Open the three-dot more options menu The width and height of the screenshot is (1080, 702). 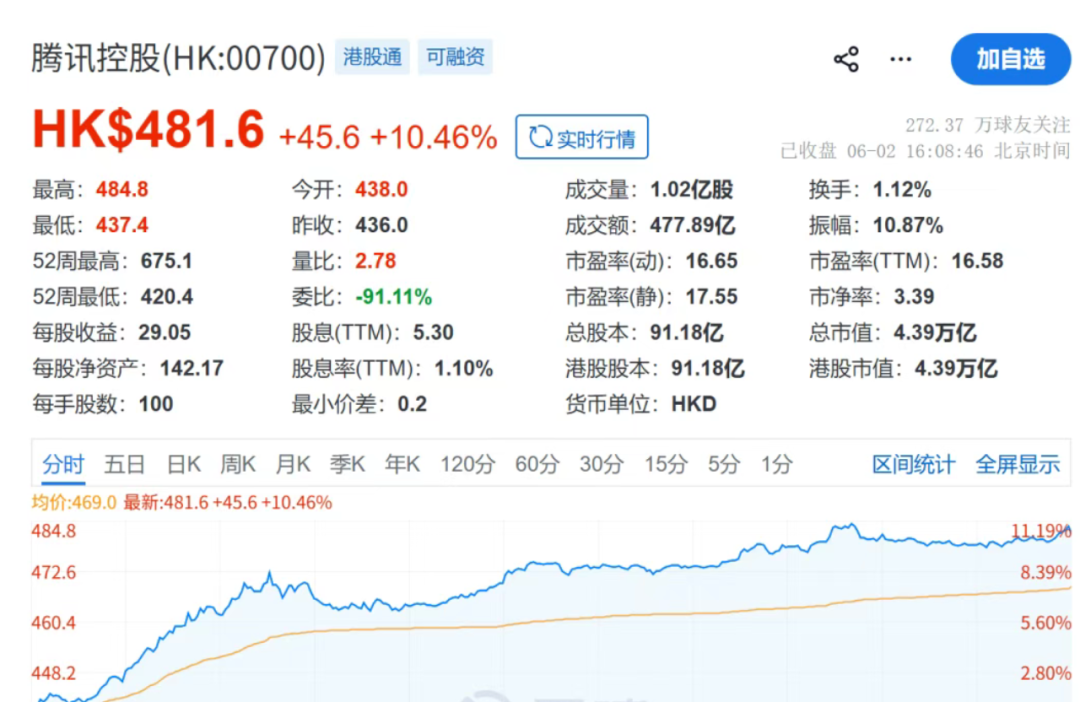900,59
